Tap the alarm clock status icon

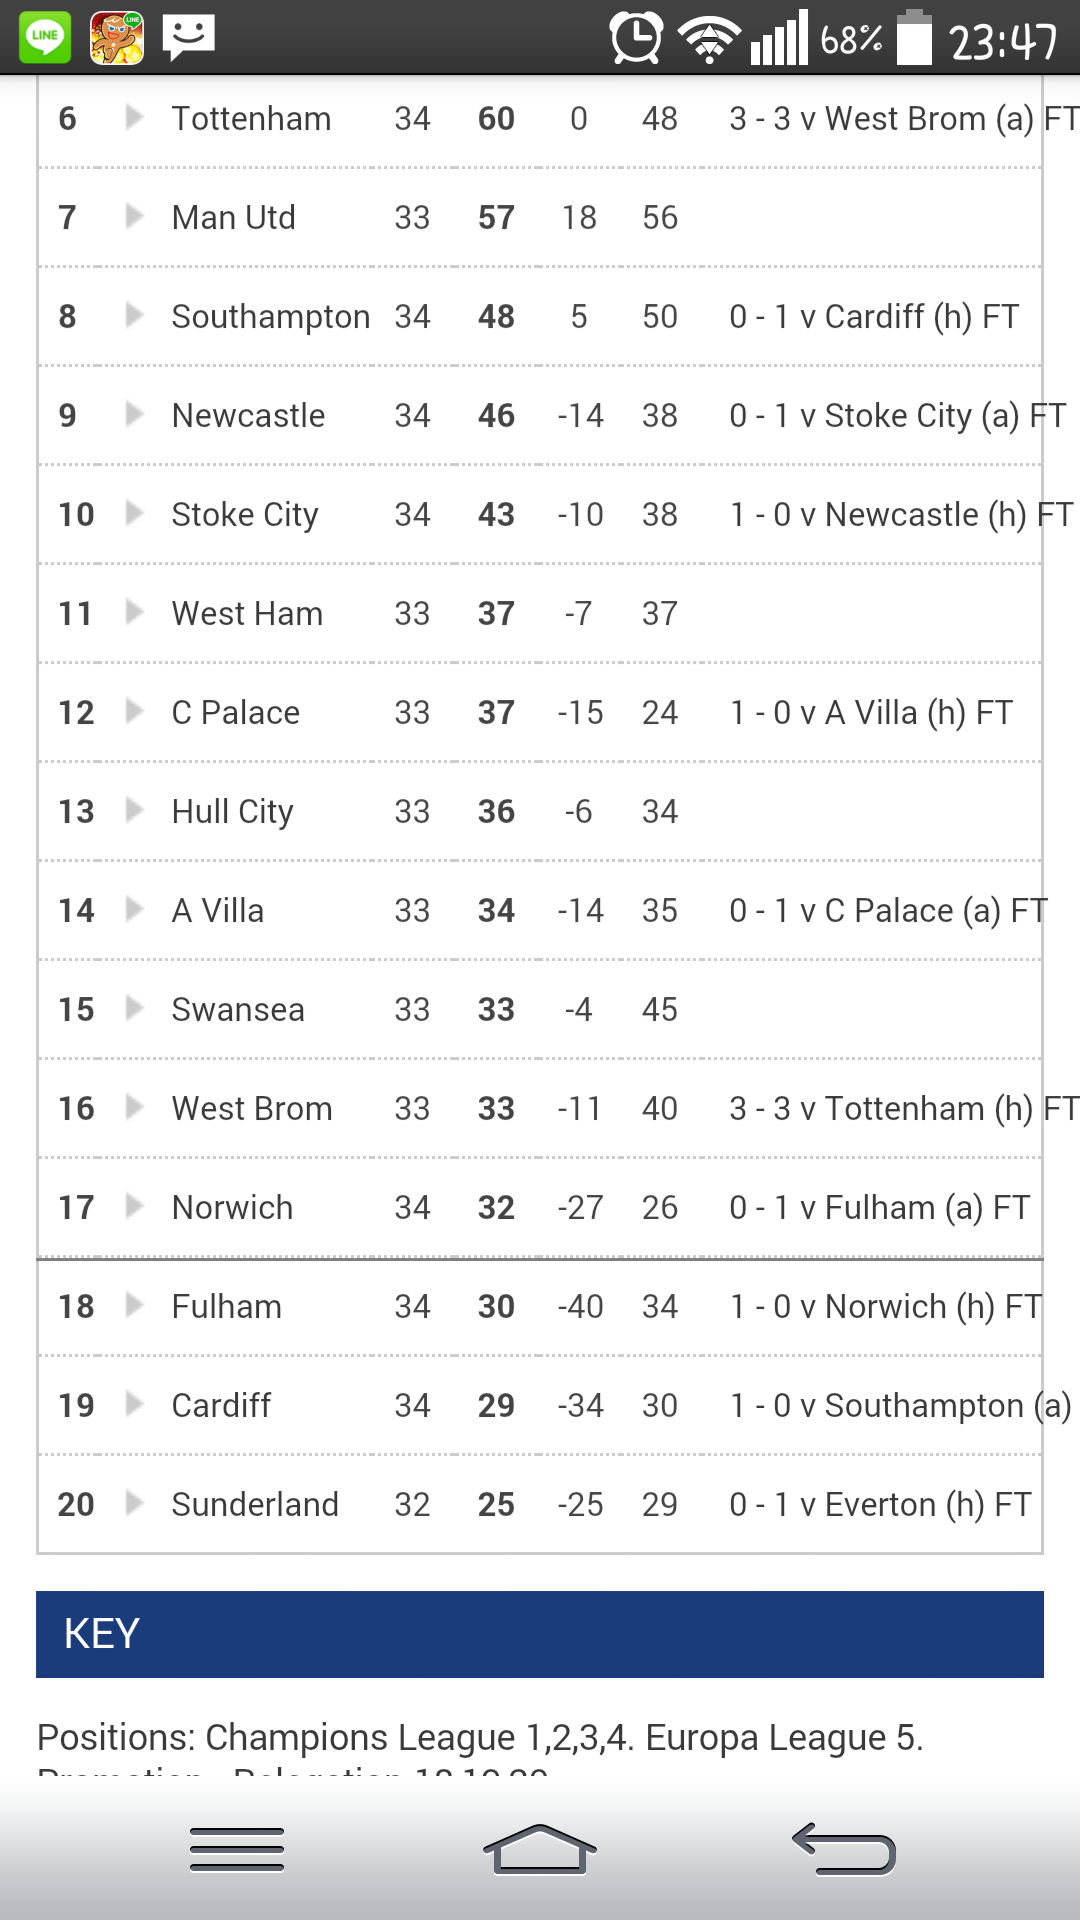tap(636, 39)
